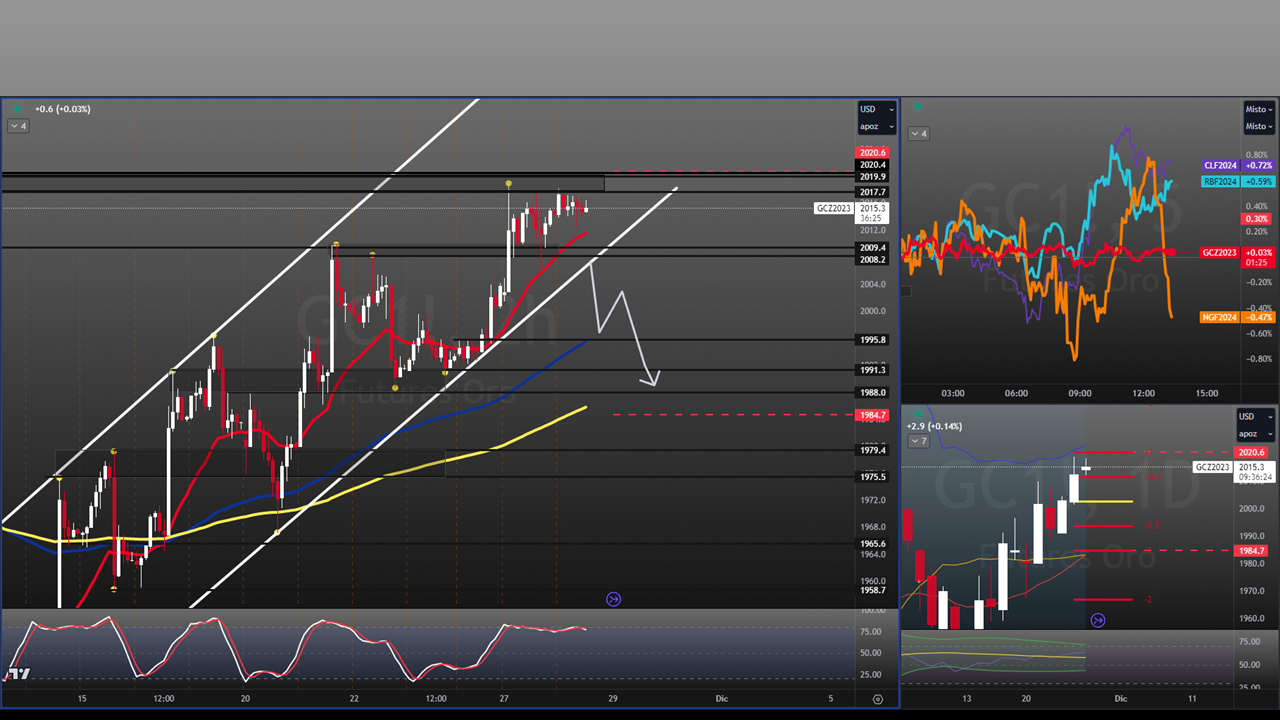Open the upper Misto dropdown in comparison chart
The image size is (1280, 720).
[x=1258, y=109]
